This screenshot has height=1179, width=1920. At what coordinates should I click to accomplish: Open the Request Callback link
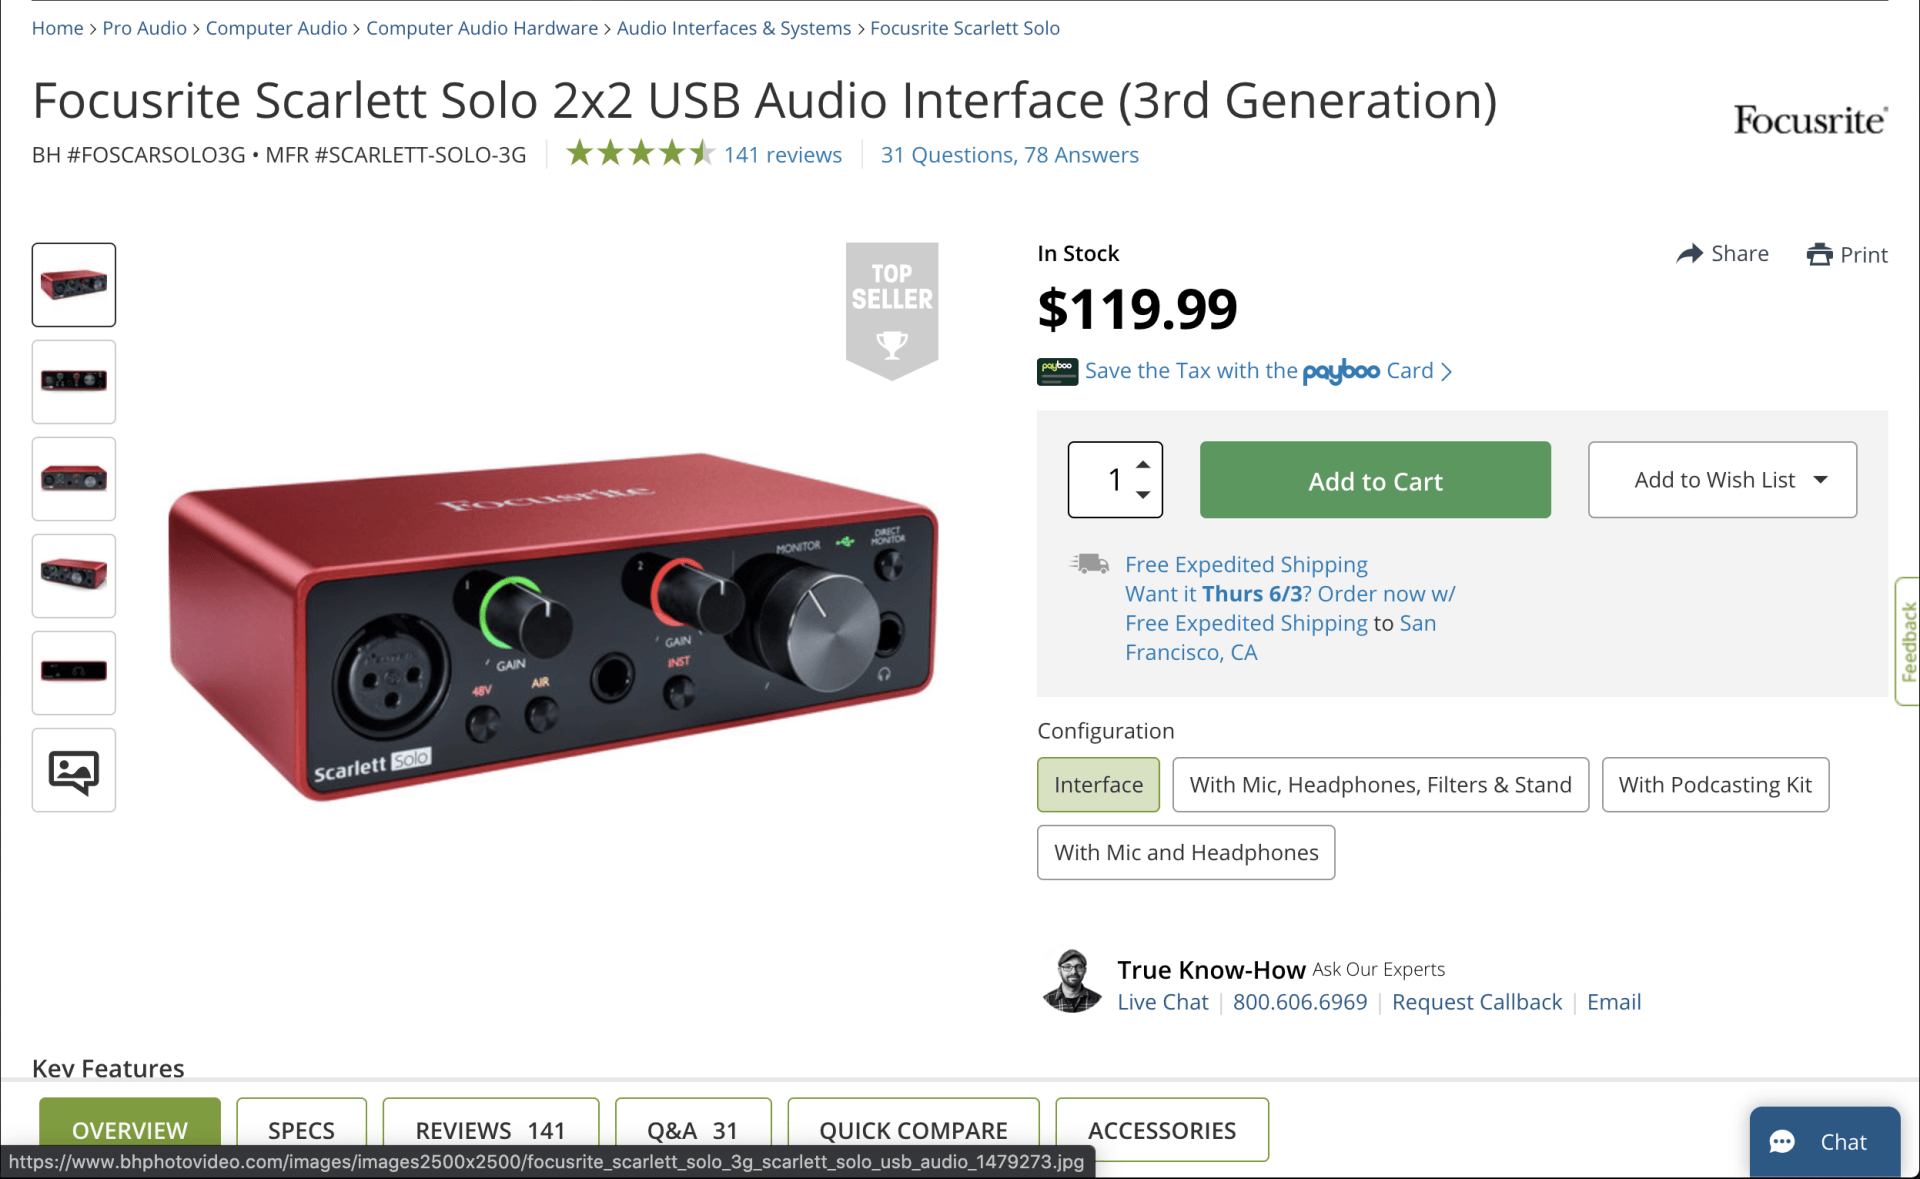1476,1002
